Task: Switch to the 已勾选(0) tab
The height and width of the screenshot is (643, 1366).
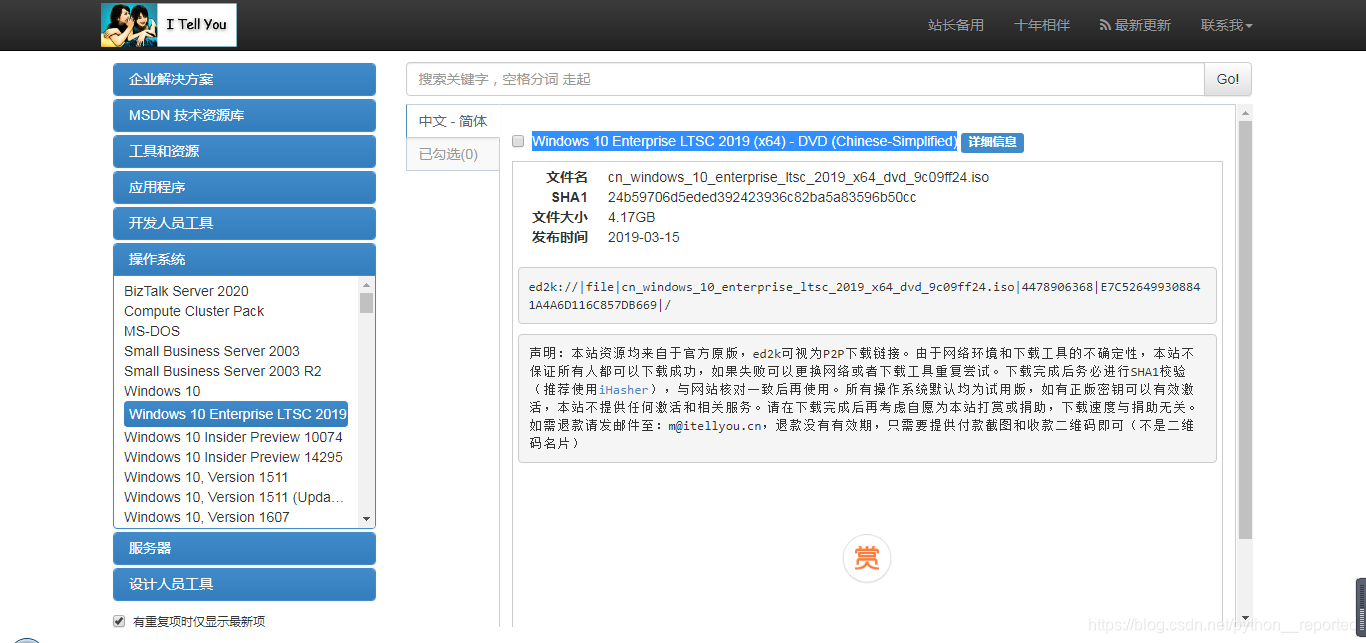Action: pos(453,154)
